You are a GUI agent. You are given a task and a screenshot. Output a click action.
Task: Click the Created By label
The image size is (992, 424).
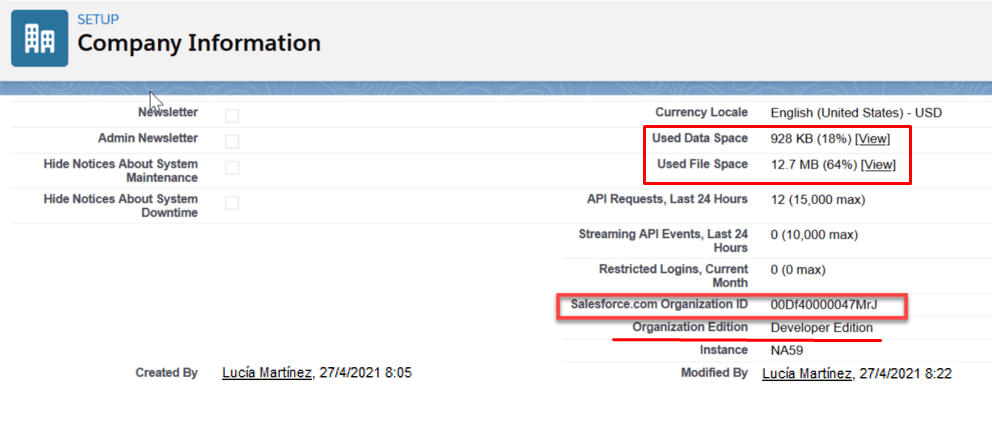[x=166, y=373]
